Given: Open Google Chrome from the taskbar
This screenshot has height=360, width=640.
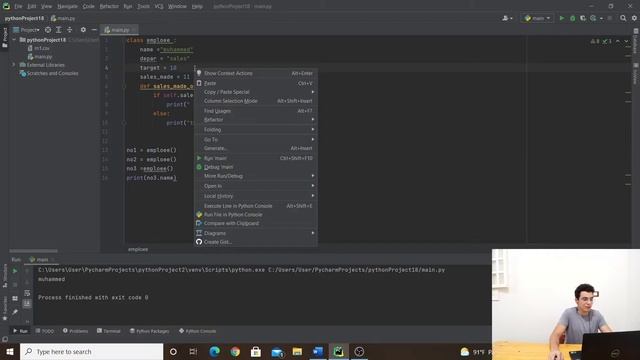Looking at the screenshot, I should click(235, 351).
